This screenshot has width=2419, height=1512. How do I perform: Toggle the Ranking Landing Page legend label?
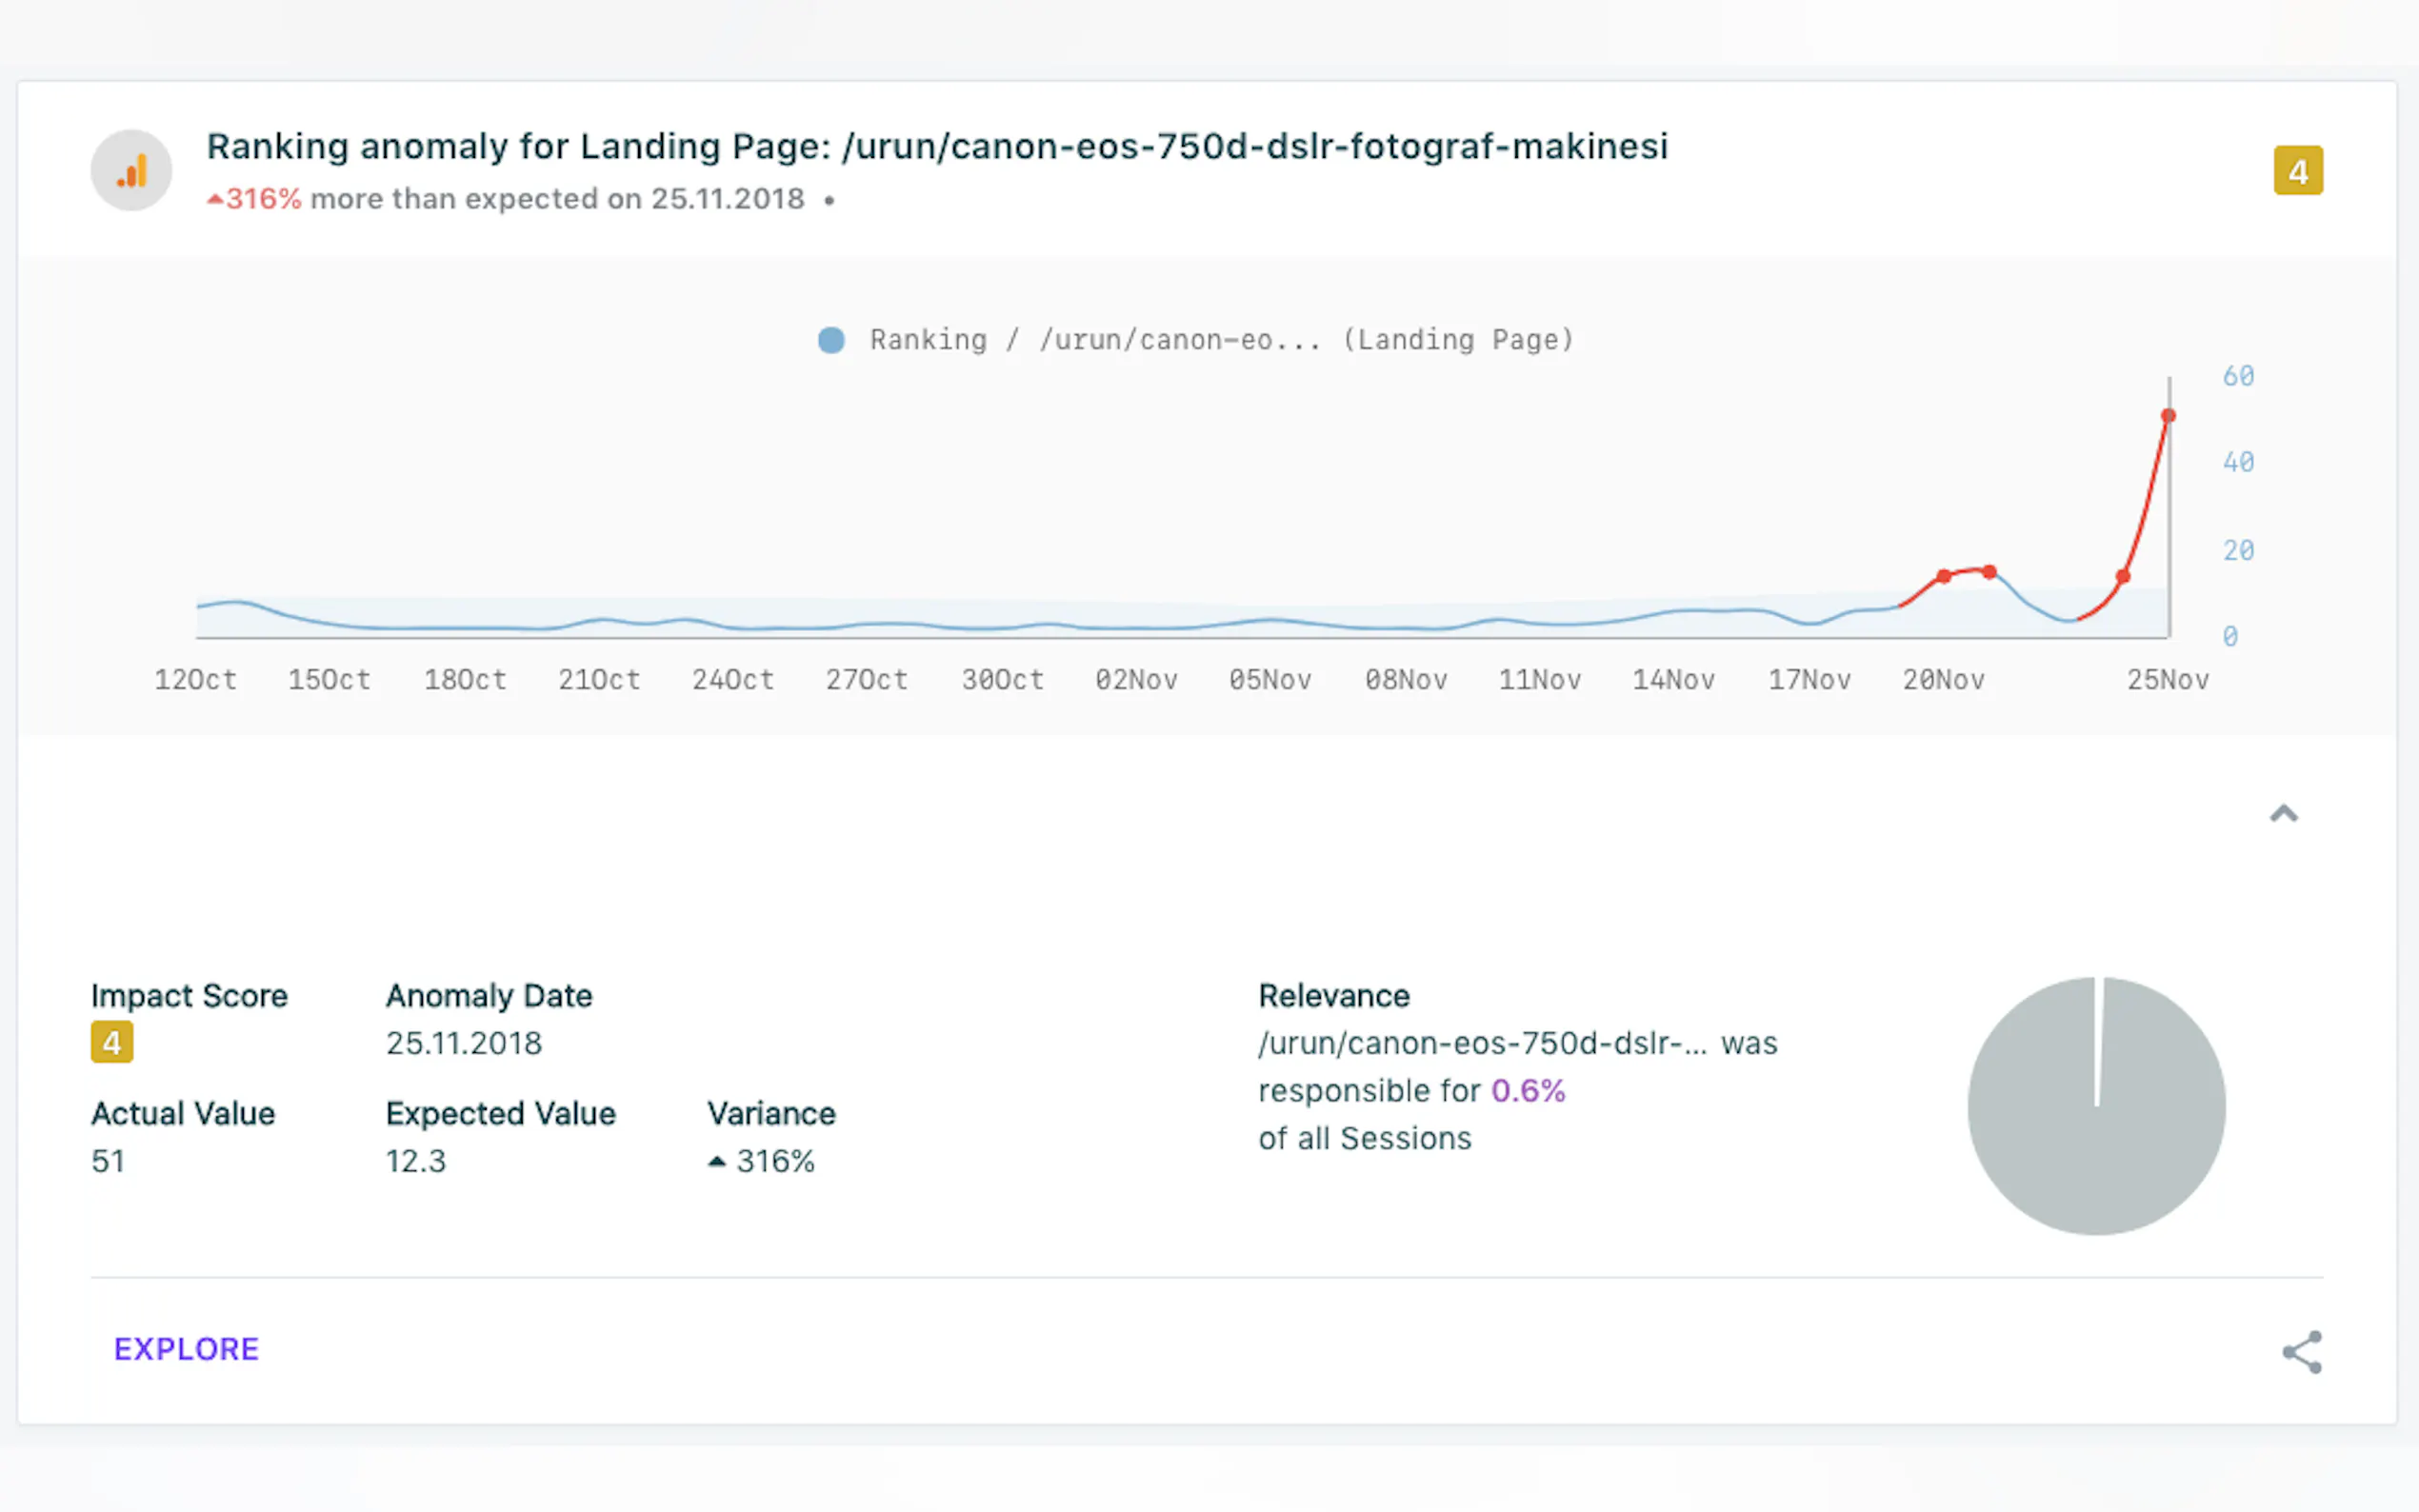pos(1221,340)
